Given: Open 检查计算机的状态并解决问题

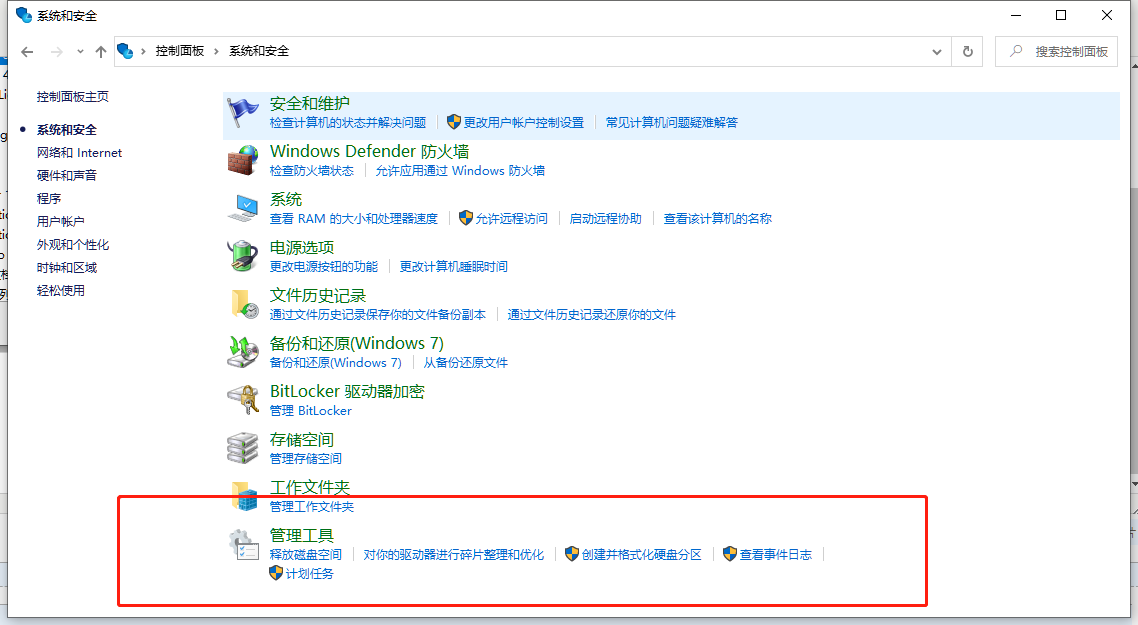Looking at the screenshot, I should tap(348, 123).
